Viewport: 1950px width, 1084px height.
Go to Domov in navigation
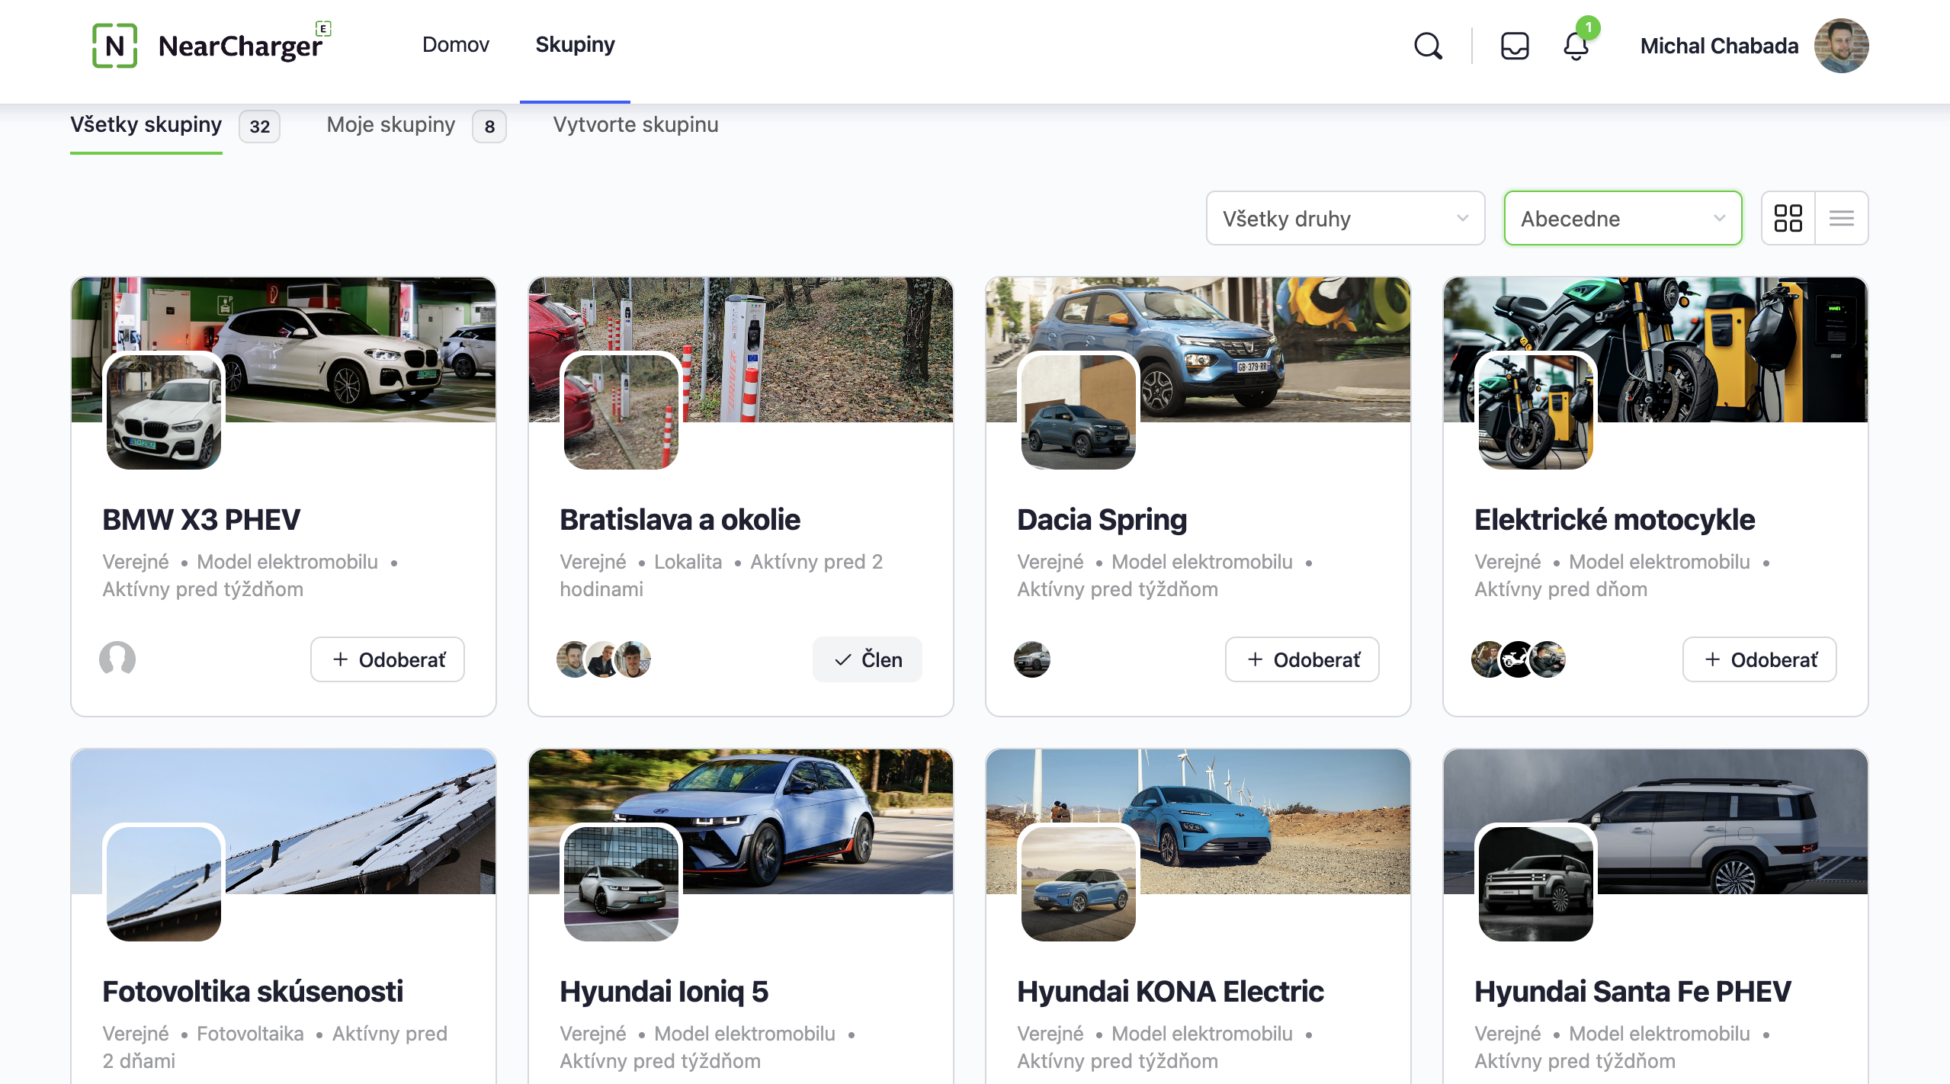[455, 45]
